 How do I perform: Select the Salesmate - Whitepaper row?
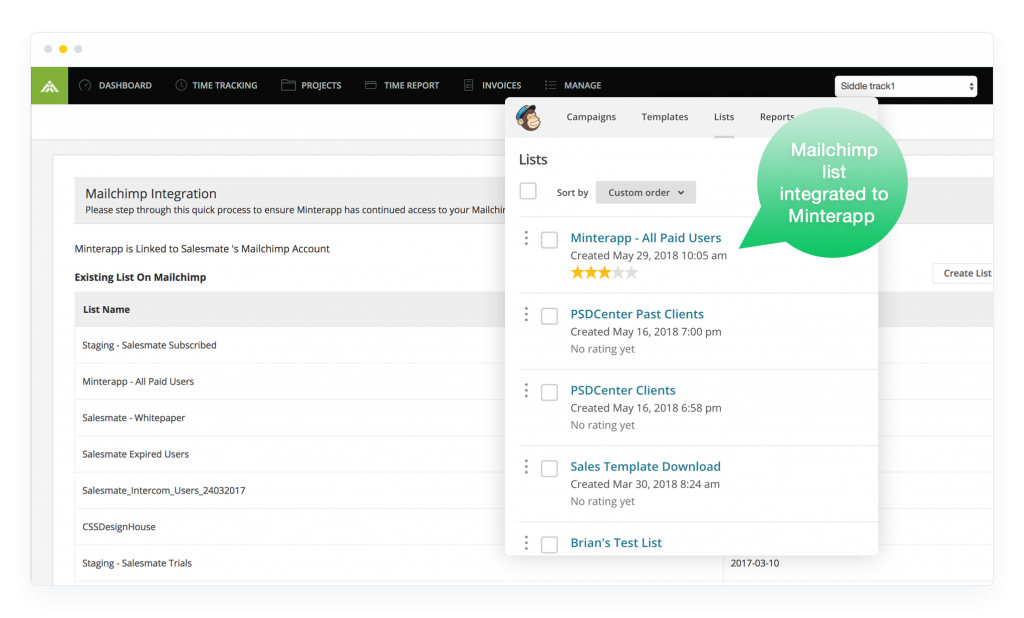pyautogui.click(x=290, y=417)
